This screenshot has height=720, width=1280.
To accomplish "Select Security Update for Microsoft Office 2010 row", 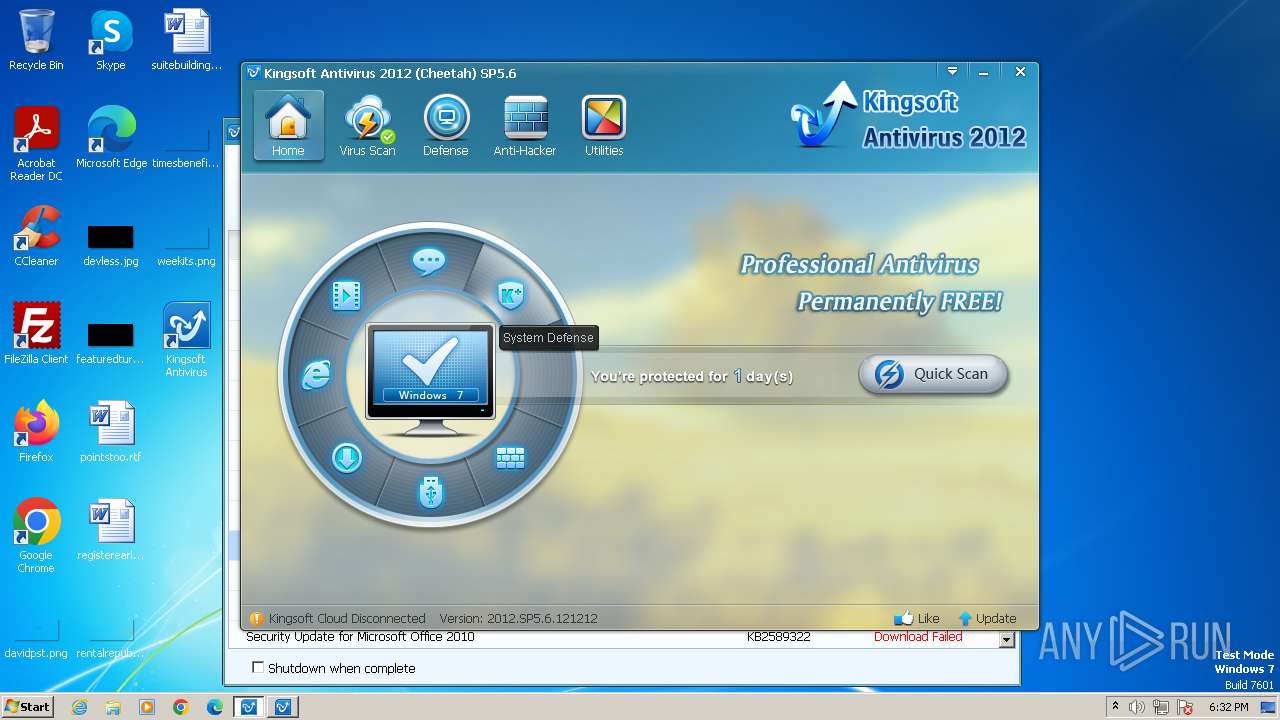I will (x=621, y=637).
